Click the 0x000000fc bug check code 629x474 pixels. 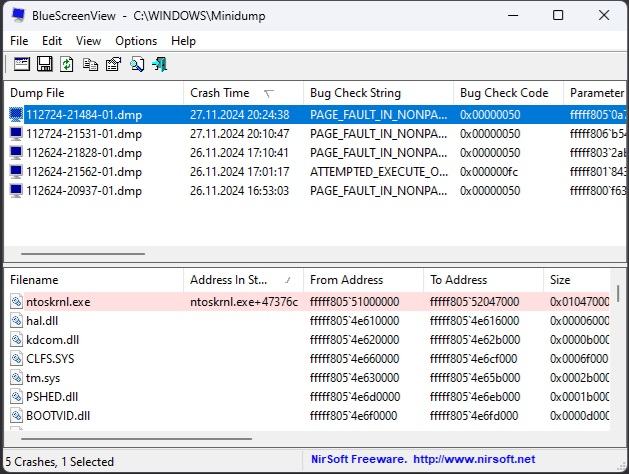[489, 172]
